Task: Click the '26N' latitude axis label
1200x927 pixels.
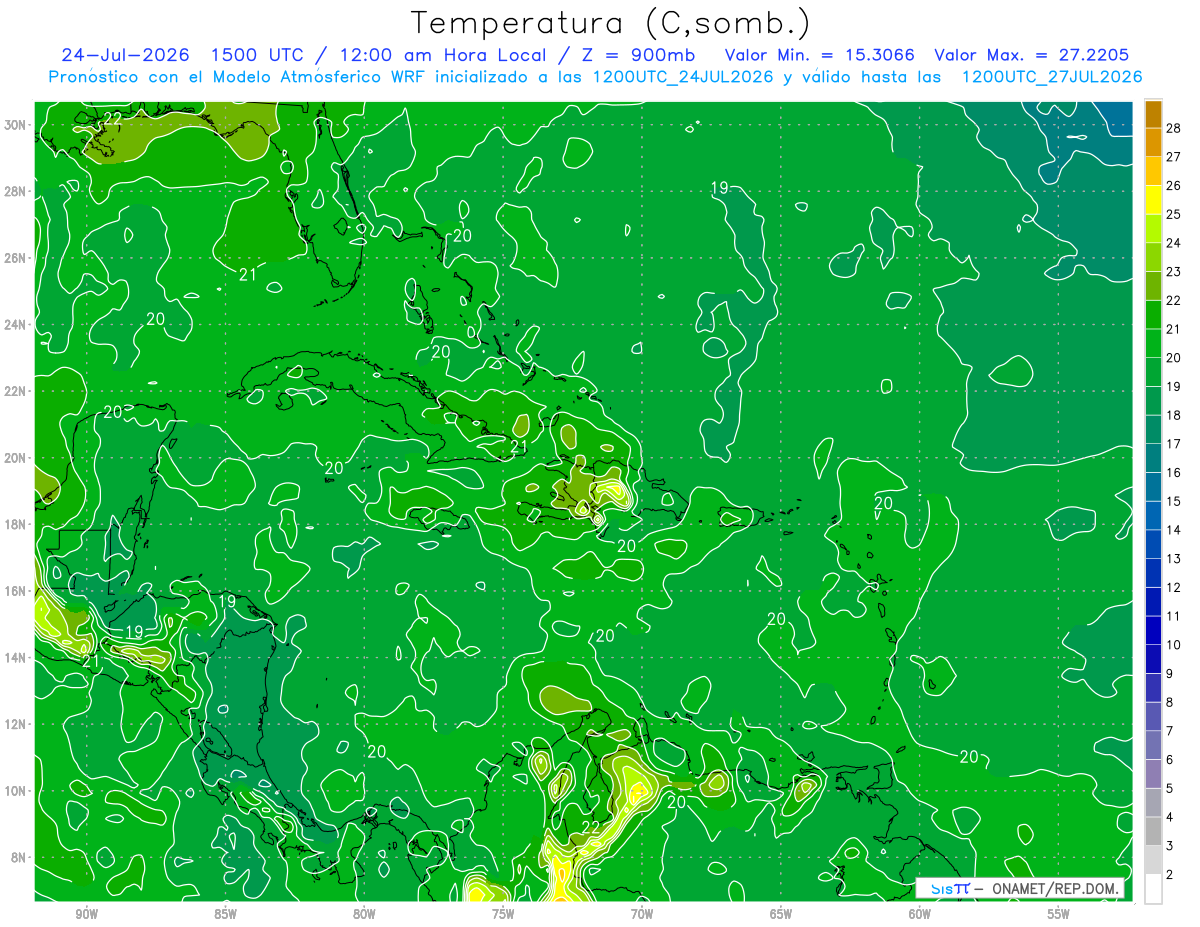Action: click(x=17, y=258)
